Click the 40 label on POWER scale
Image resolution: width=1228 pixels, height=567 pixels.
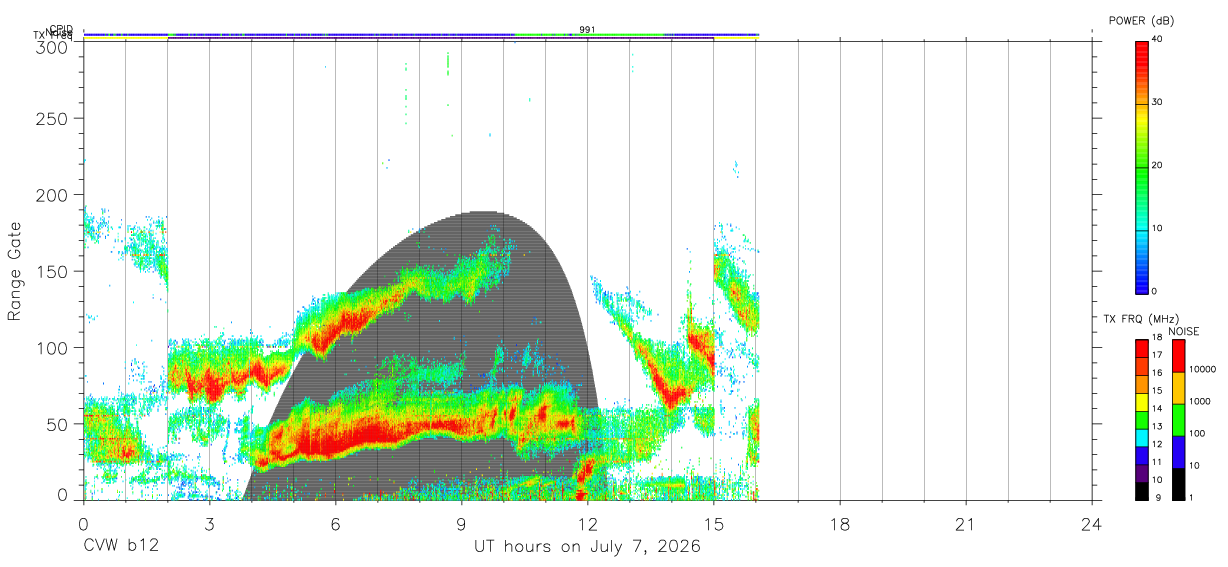(1158, 39)
